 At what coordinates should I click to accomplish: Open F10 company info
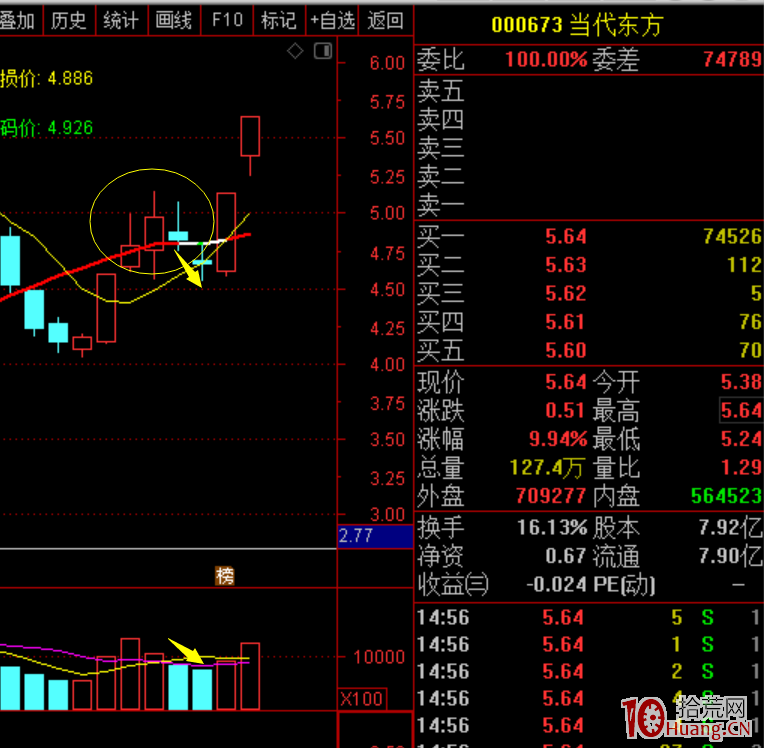coord(227,20)
